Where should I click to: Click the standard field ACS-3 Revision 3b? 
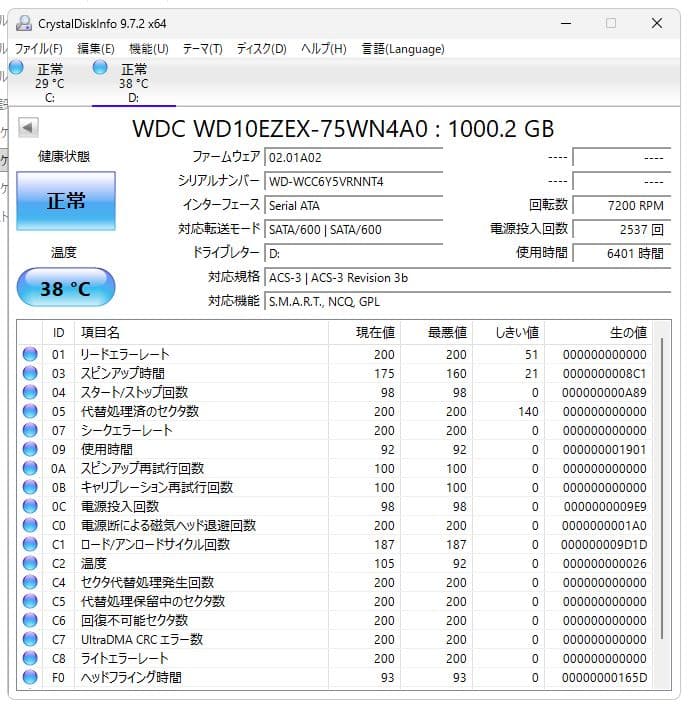point(468,278)
